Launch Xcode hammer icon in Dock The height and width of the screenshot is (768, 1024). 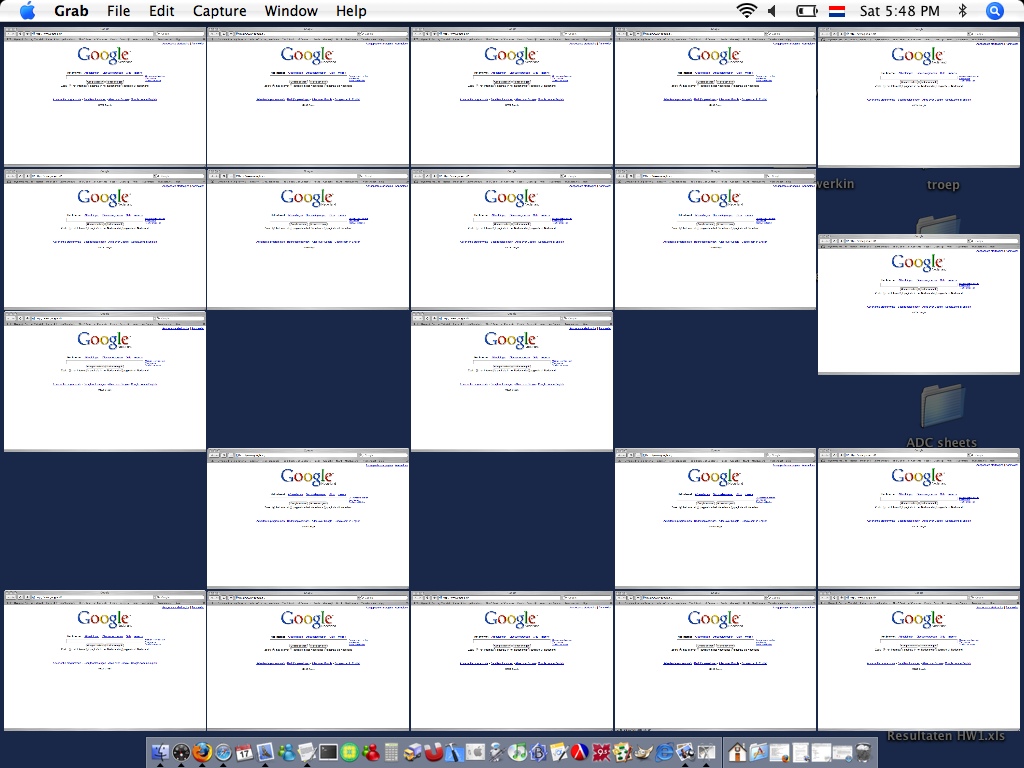(x=454, y=753)
